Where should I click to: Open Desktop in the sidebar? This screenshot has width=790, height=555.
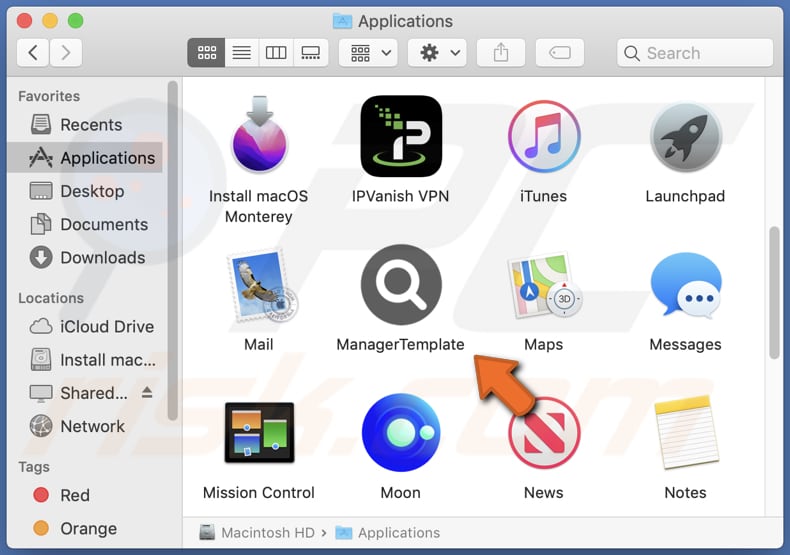[85, 191]
